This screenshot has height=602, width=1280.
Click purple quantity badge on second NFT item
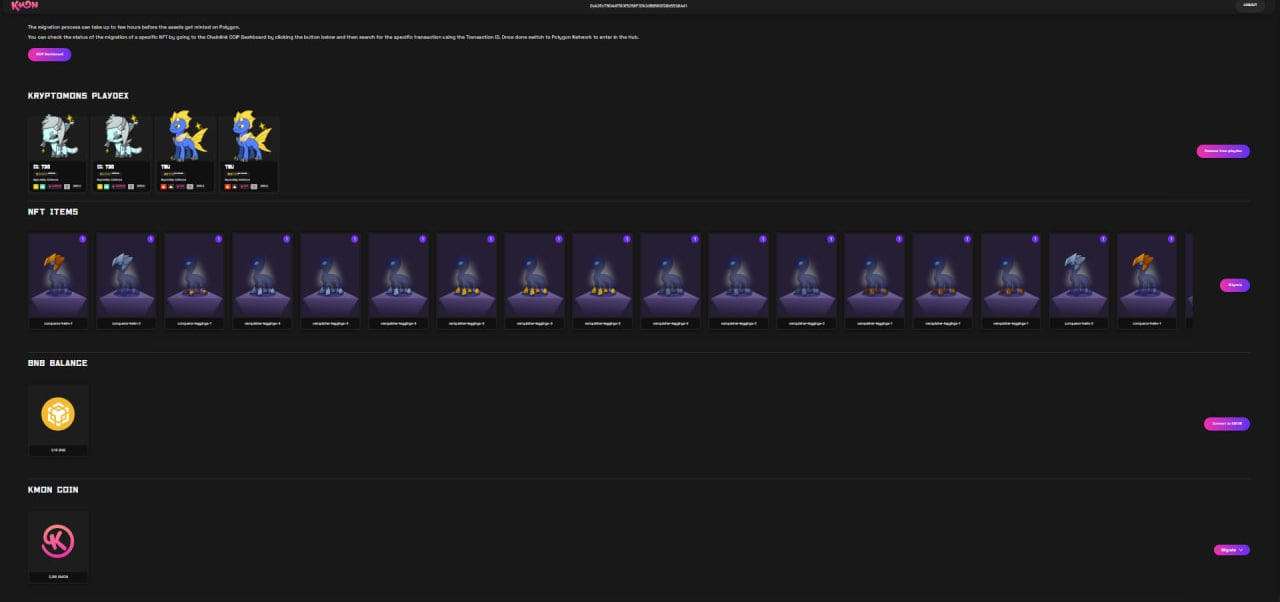coord(151,239)
